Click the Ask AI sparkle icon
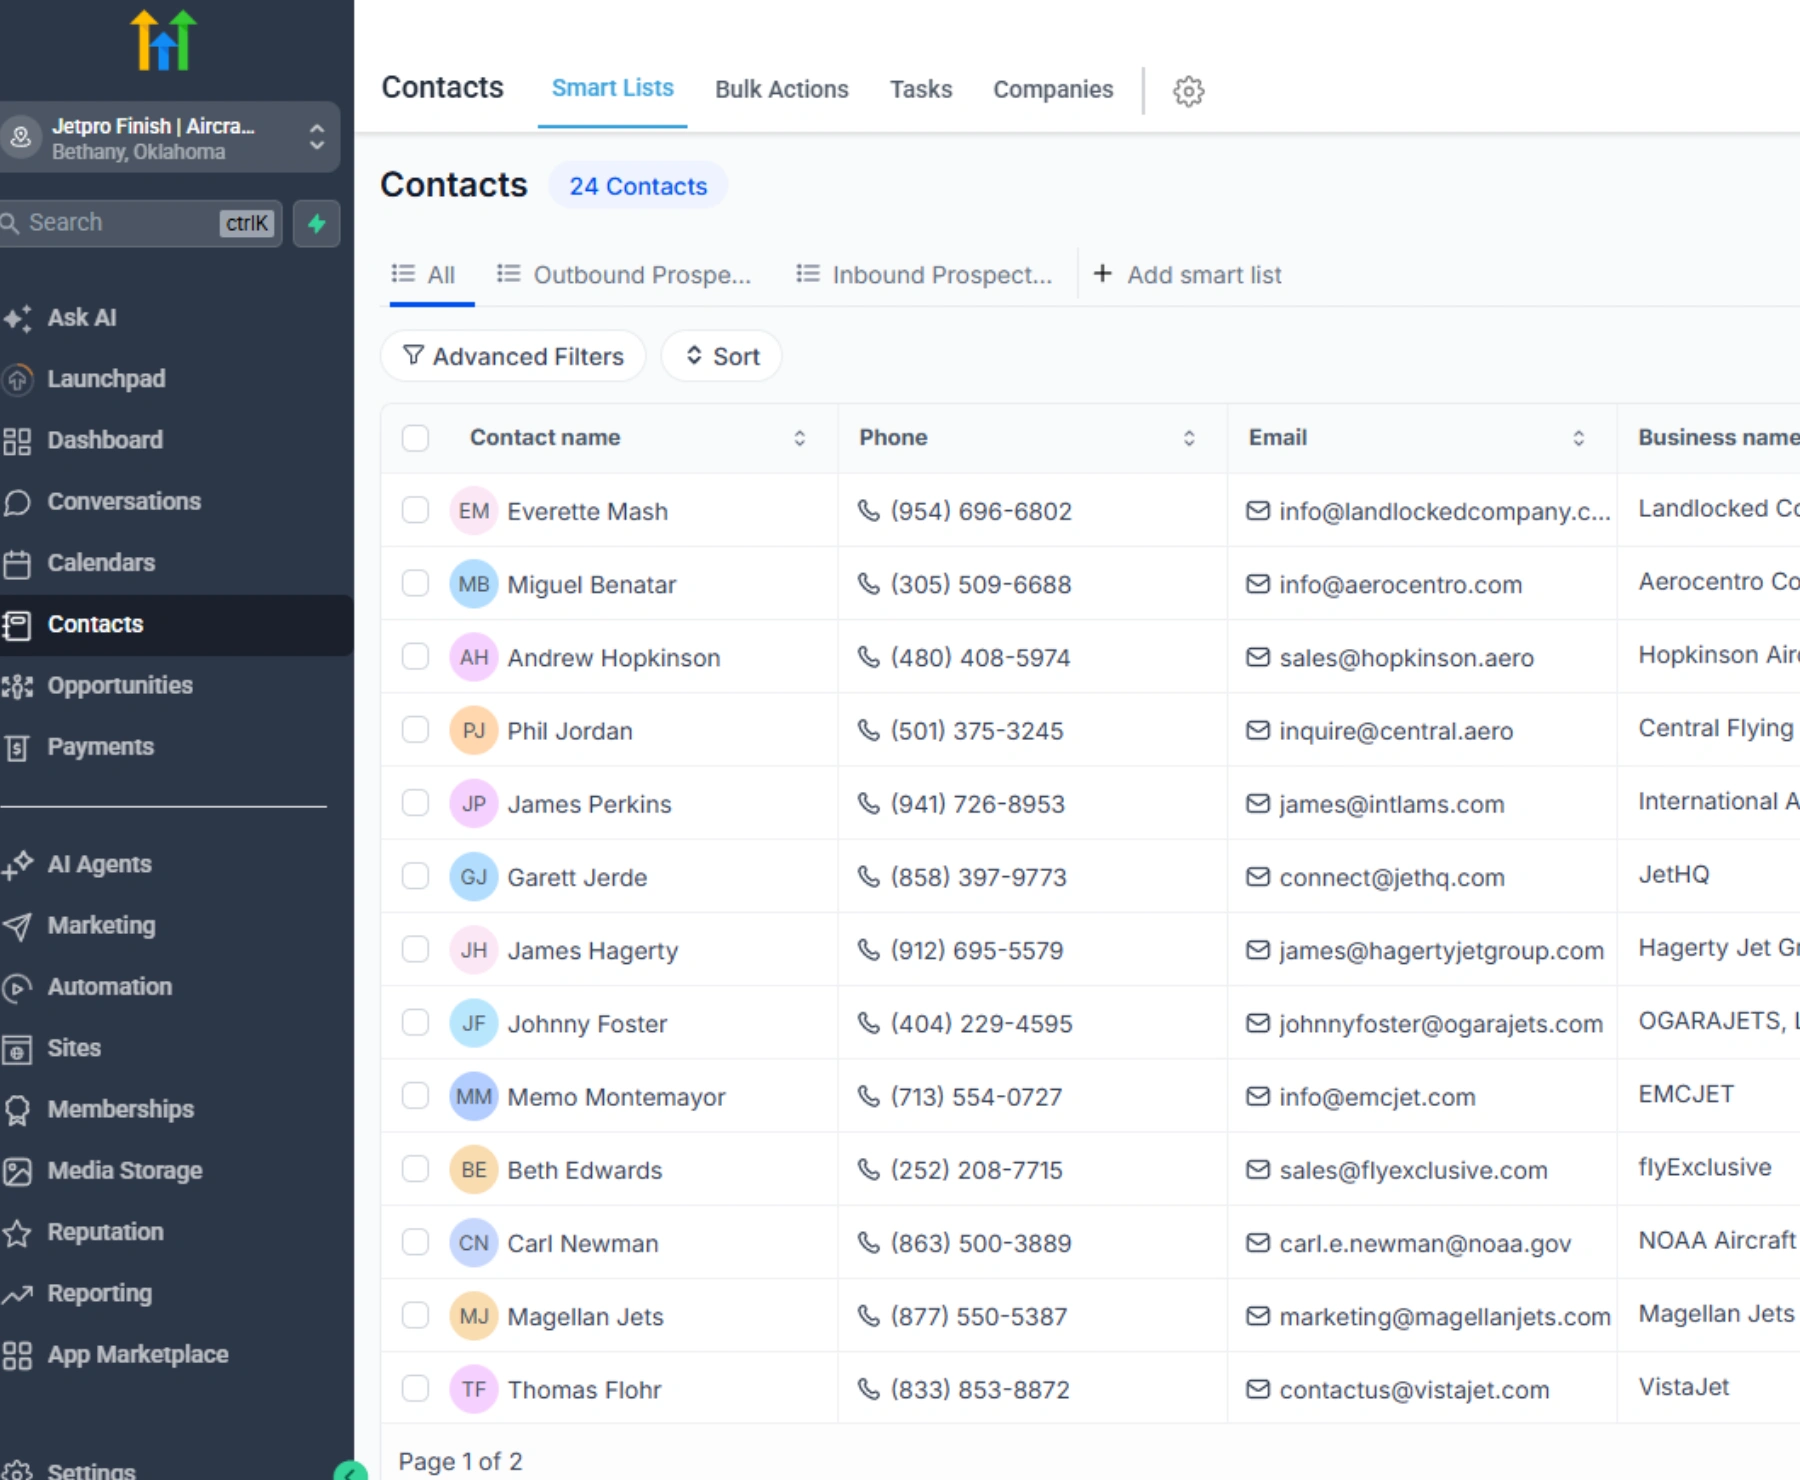The image size is (1800, 1480). pyautogui.click(x=17, y=318)
